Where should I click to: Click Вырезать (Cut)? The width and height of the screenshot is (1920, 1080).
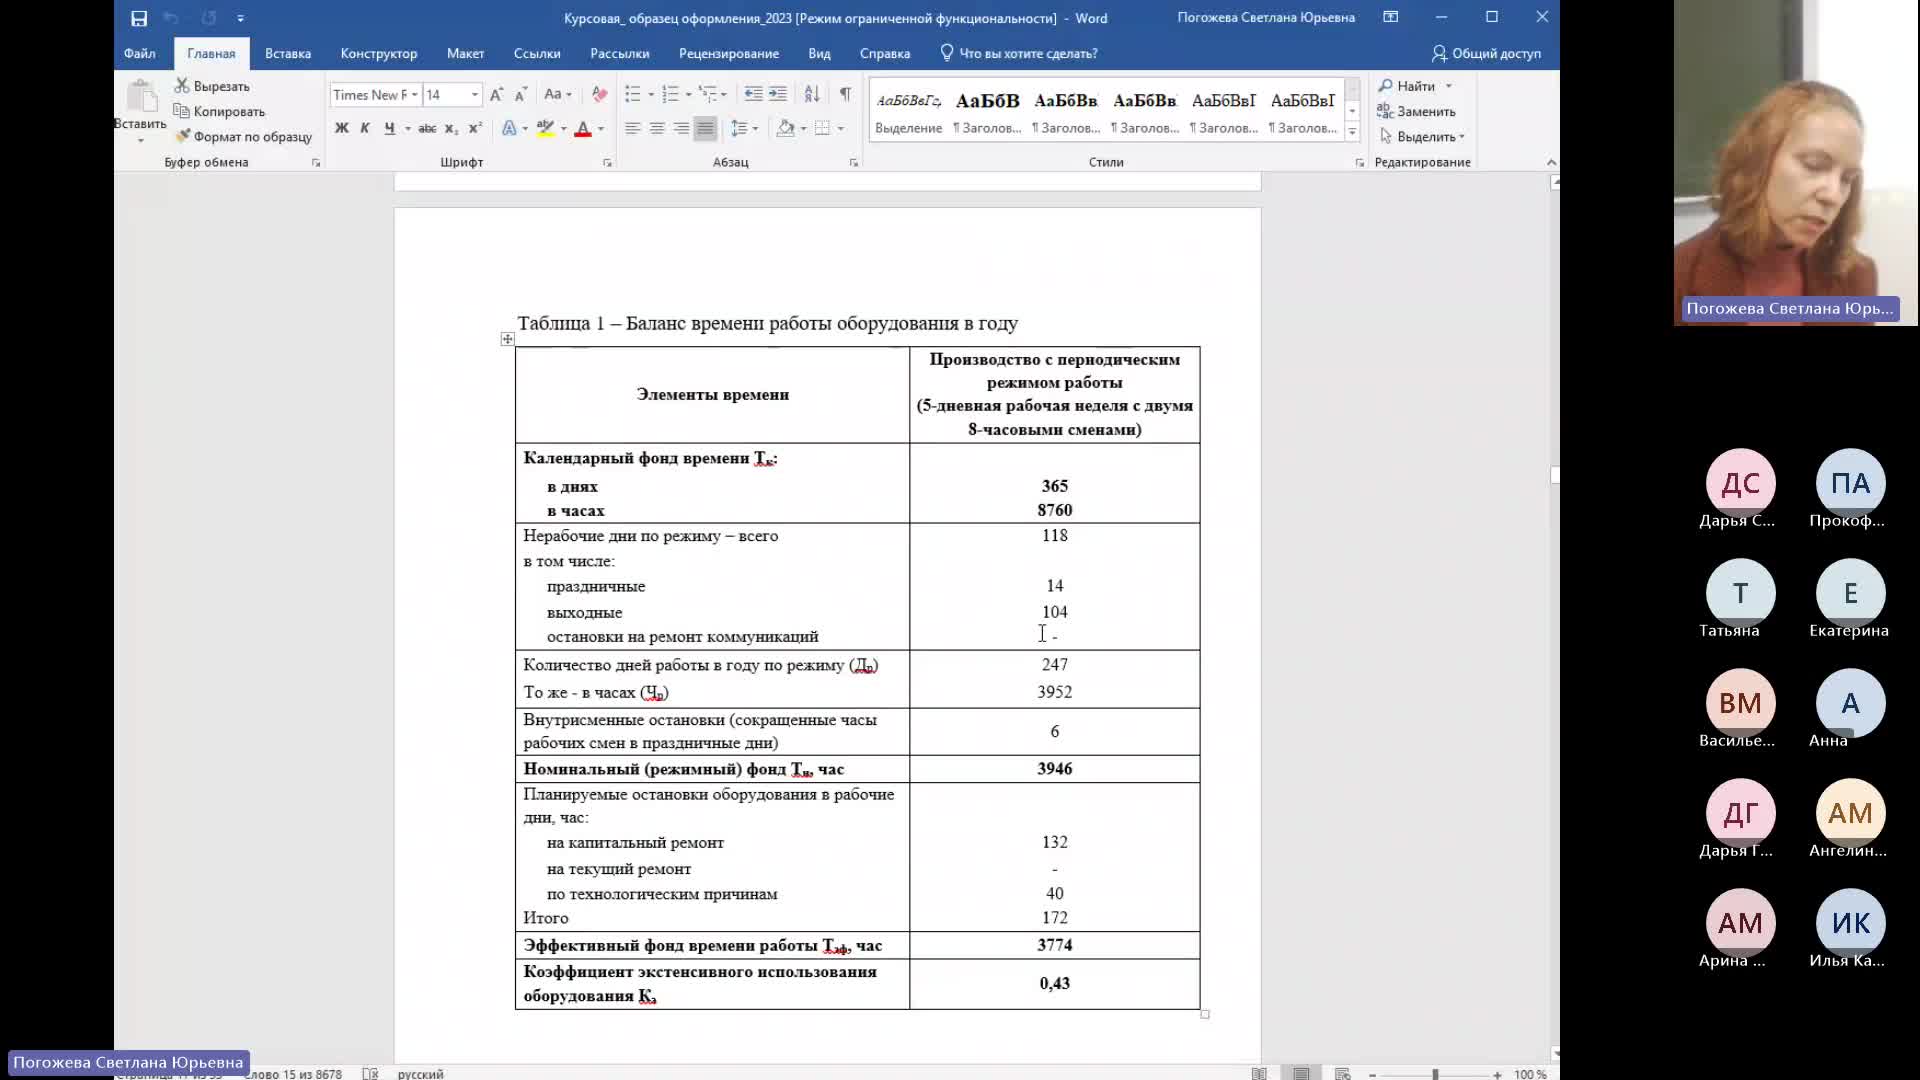[212, 86]
